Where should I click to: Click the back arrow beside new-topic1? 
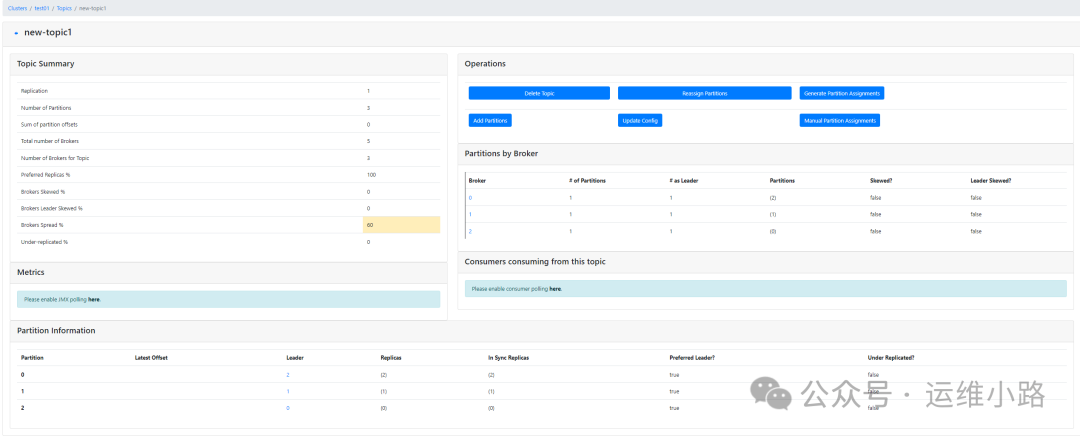16,33
